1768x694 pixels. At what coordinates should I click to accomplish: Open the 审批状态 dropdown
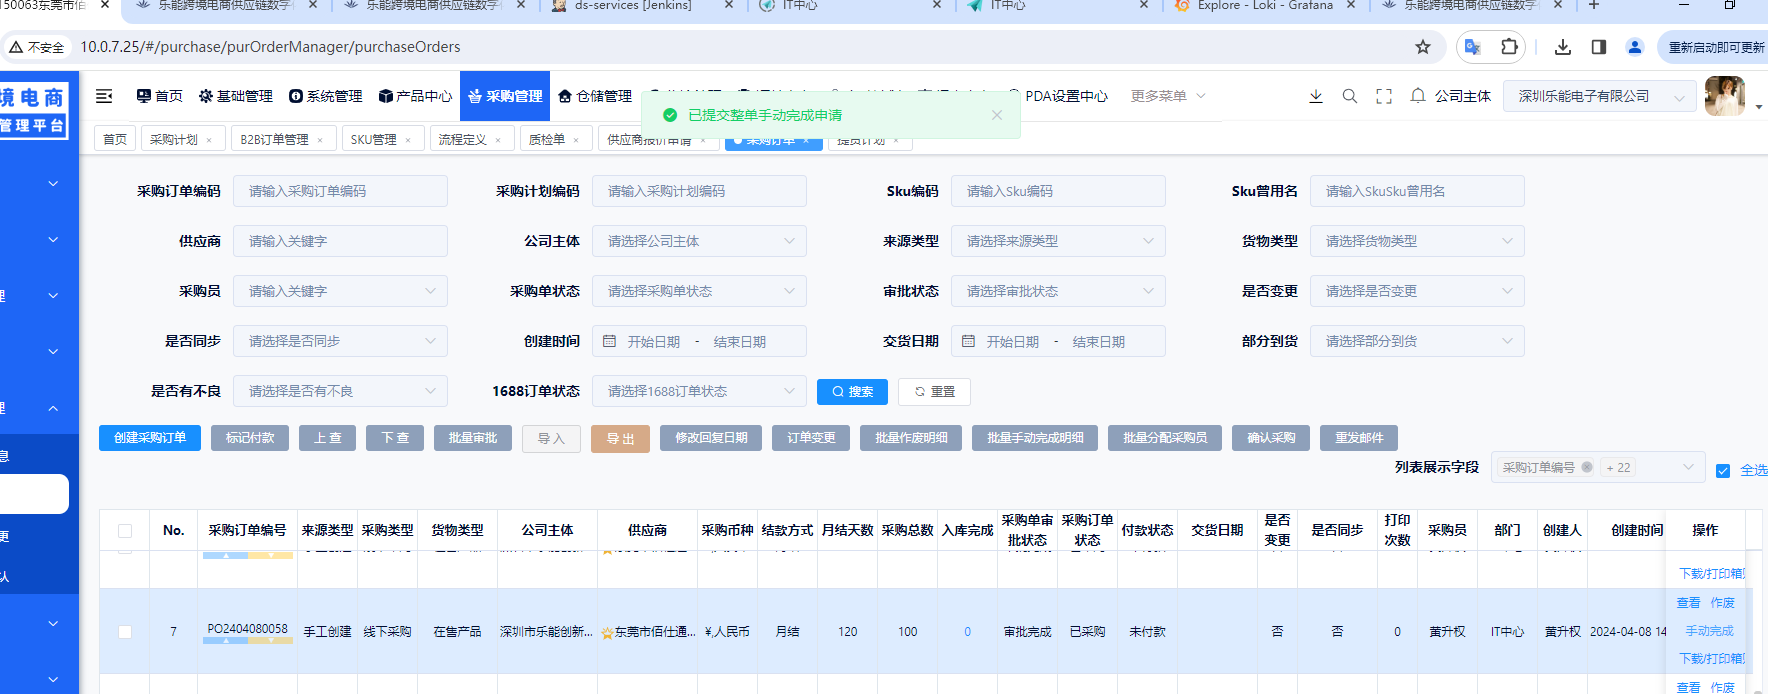(1058, 291)
